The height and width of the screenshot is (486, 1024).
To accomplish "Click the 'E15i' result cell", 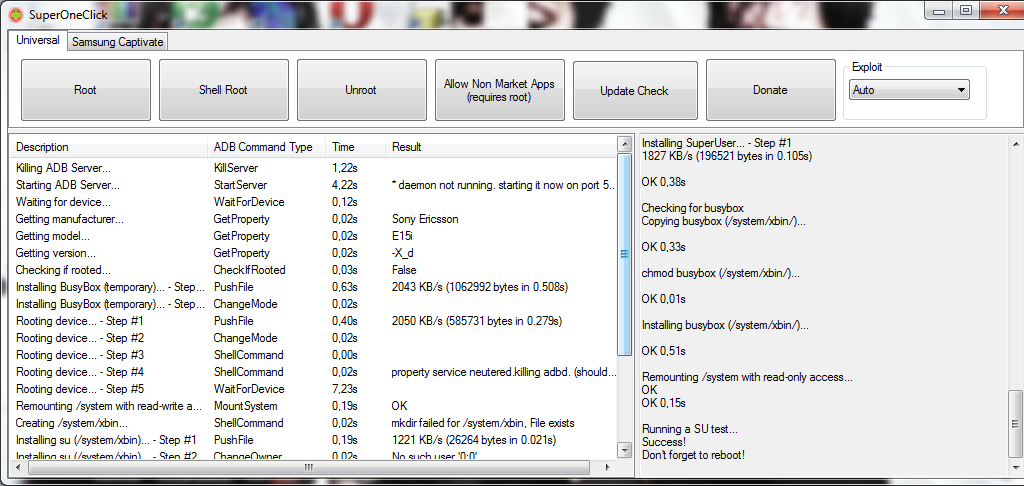I will coord(402,236).
